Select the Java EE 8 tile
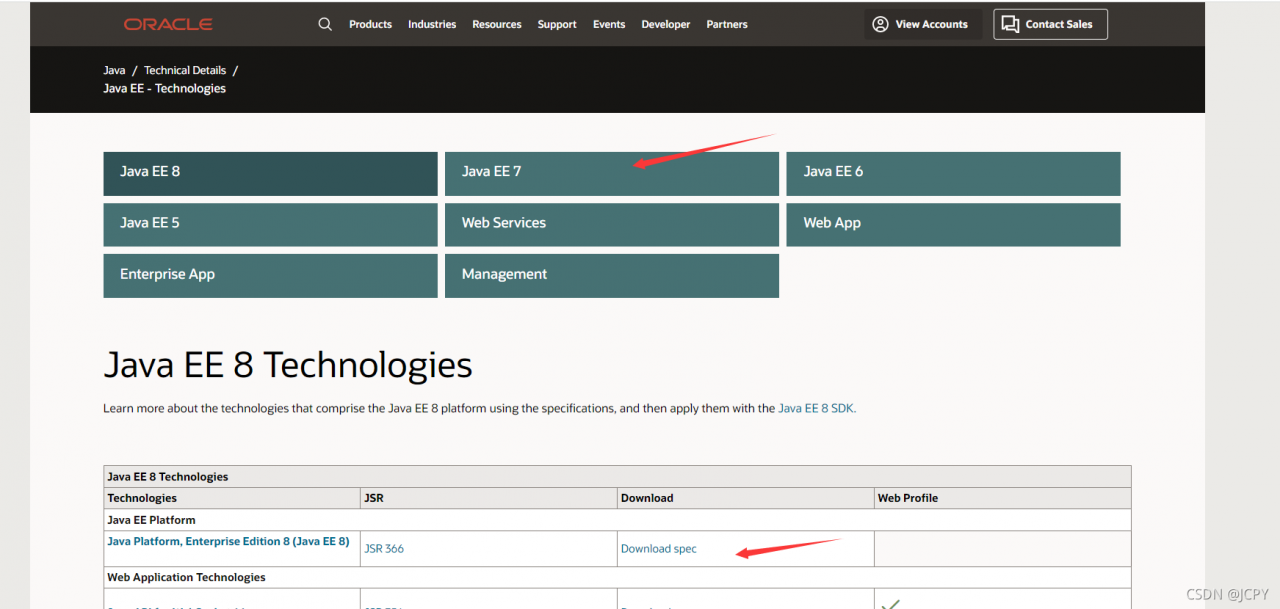This screenshot has width=1280, height=609. pyautogui.click(x=270, y=173)
